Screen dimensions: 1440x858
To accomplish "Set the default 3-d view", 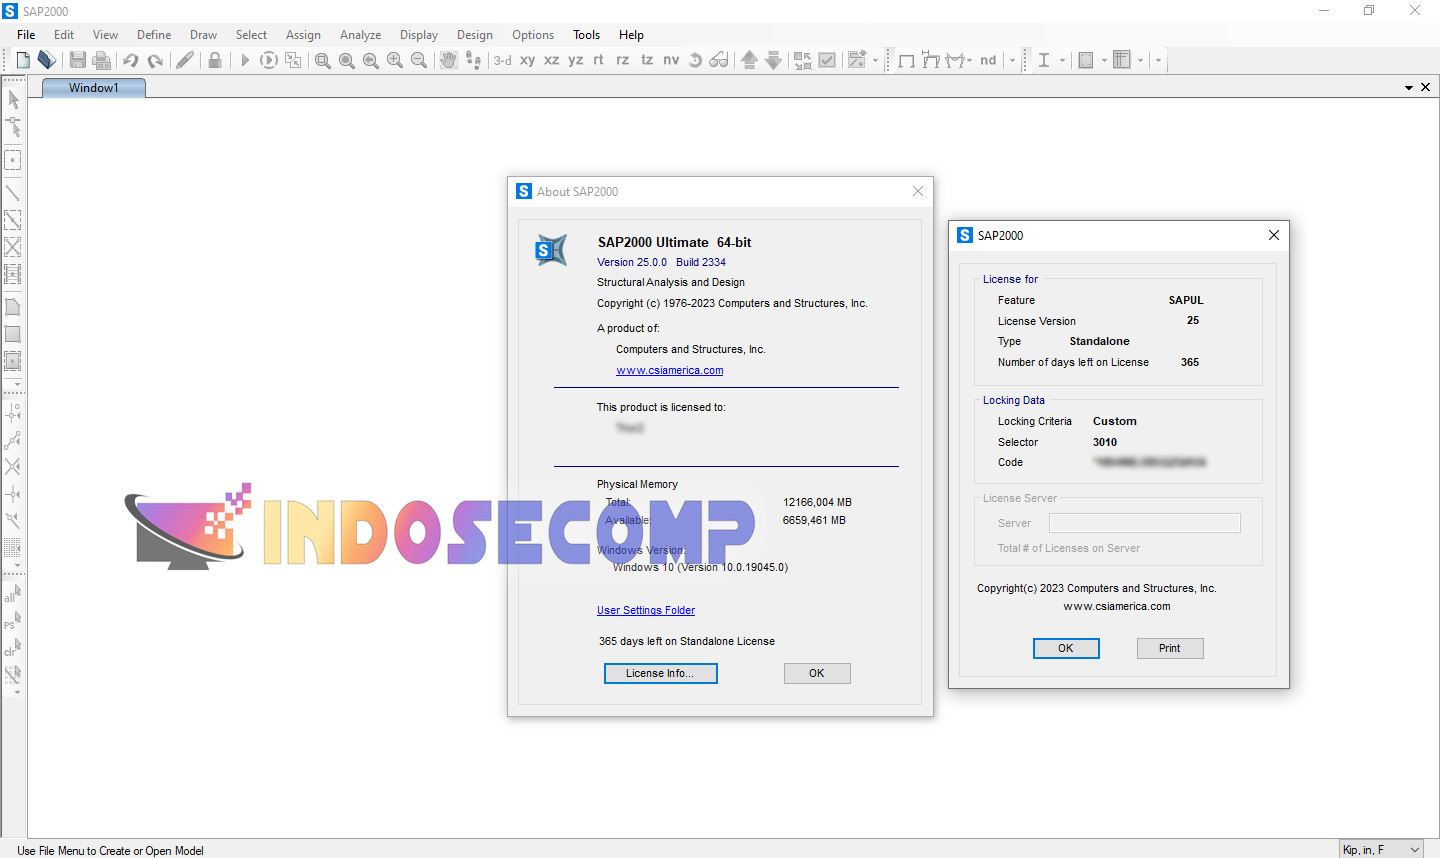I will point(503,60).
